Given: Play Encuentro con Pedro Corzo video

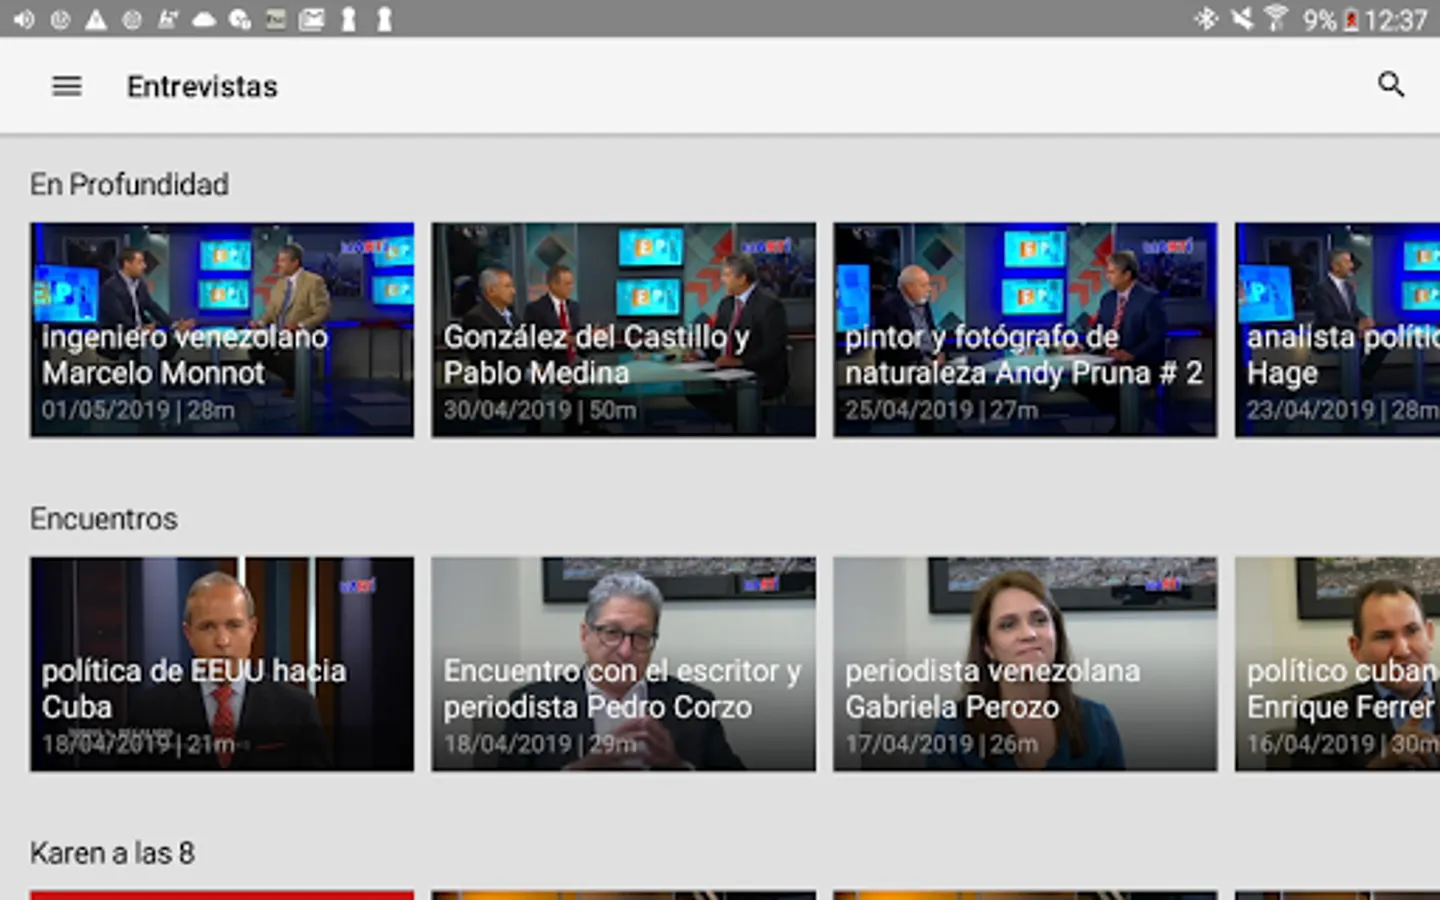Looking at the screenshot, I should pyautogui.click(x=624, y=664).
